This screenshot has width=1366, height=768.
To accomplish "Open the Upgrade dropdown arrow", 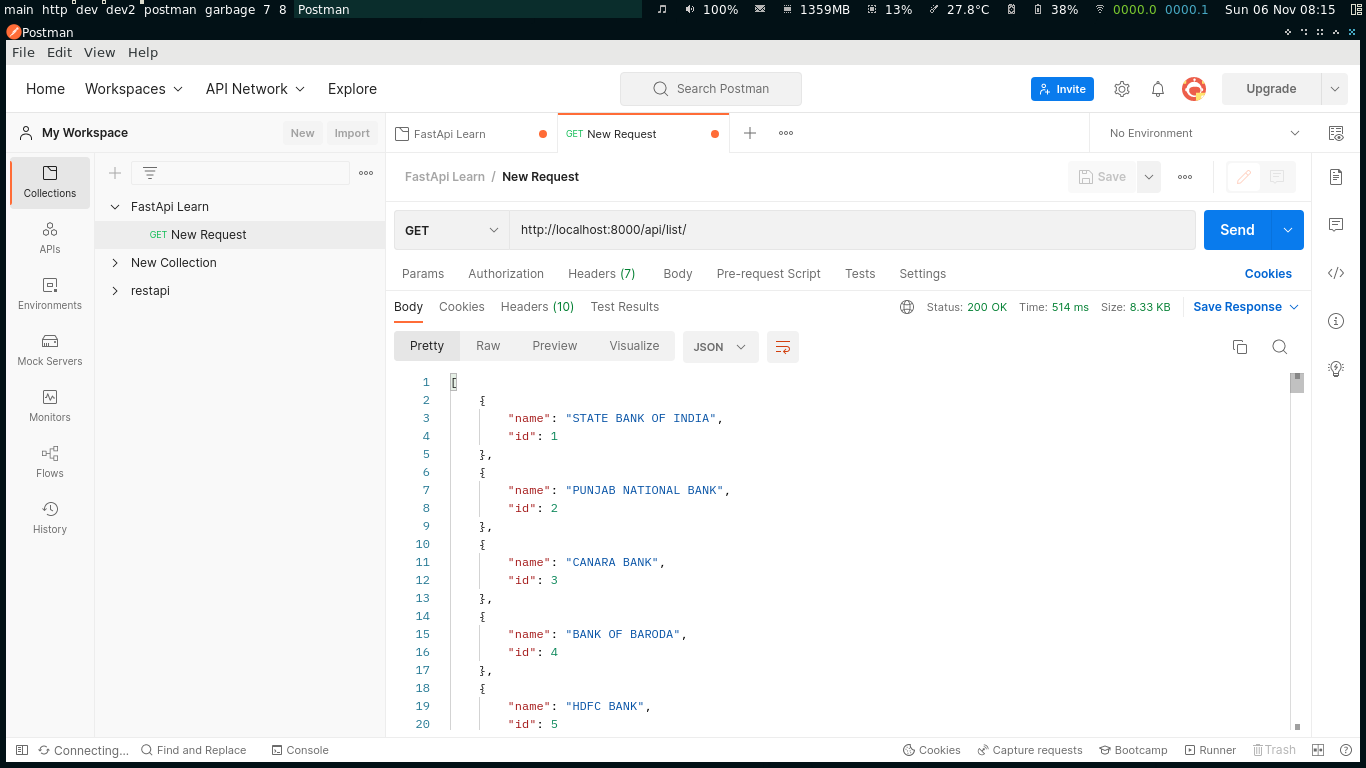I will coord(1335,89).
